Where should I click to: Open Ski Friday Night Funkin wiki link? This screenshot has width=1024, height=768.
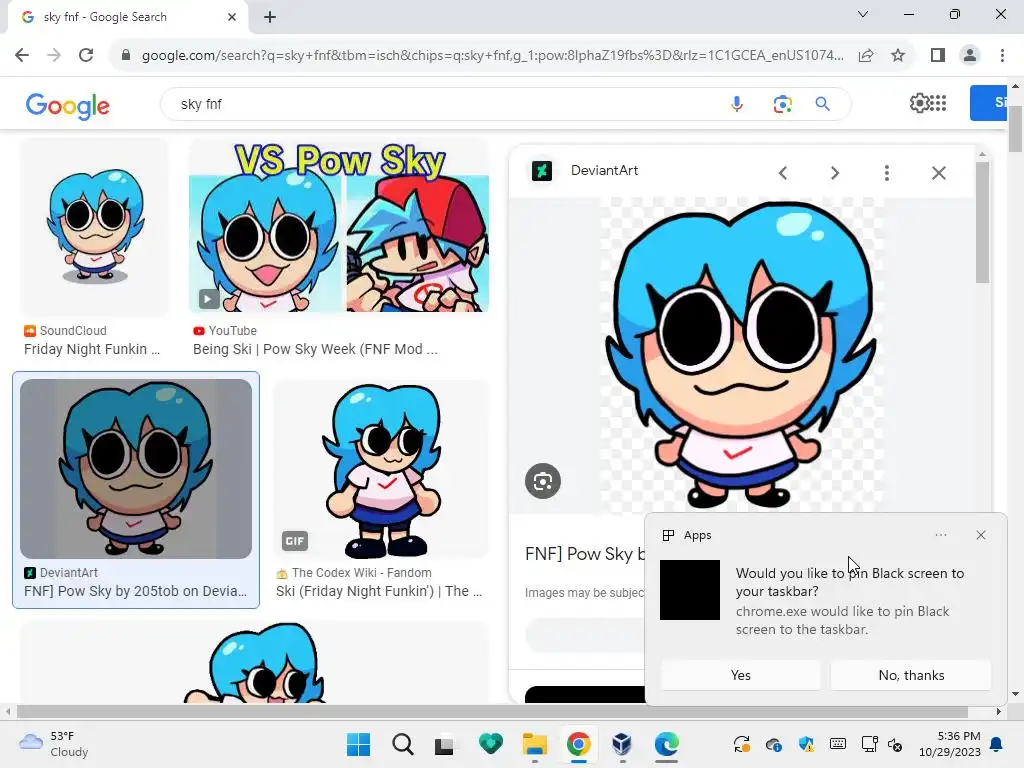pyautogui.click(x=379, y=591)
